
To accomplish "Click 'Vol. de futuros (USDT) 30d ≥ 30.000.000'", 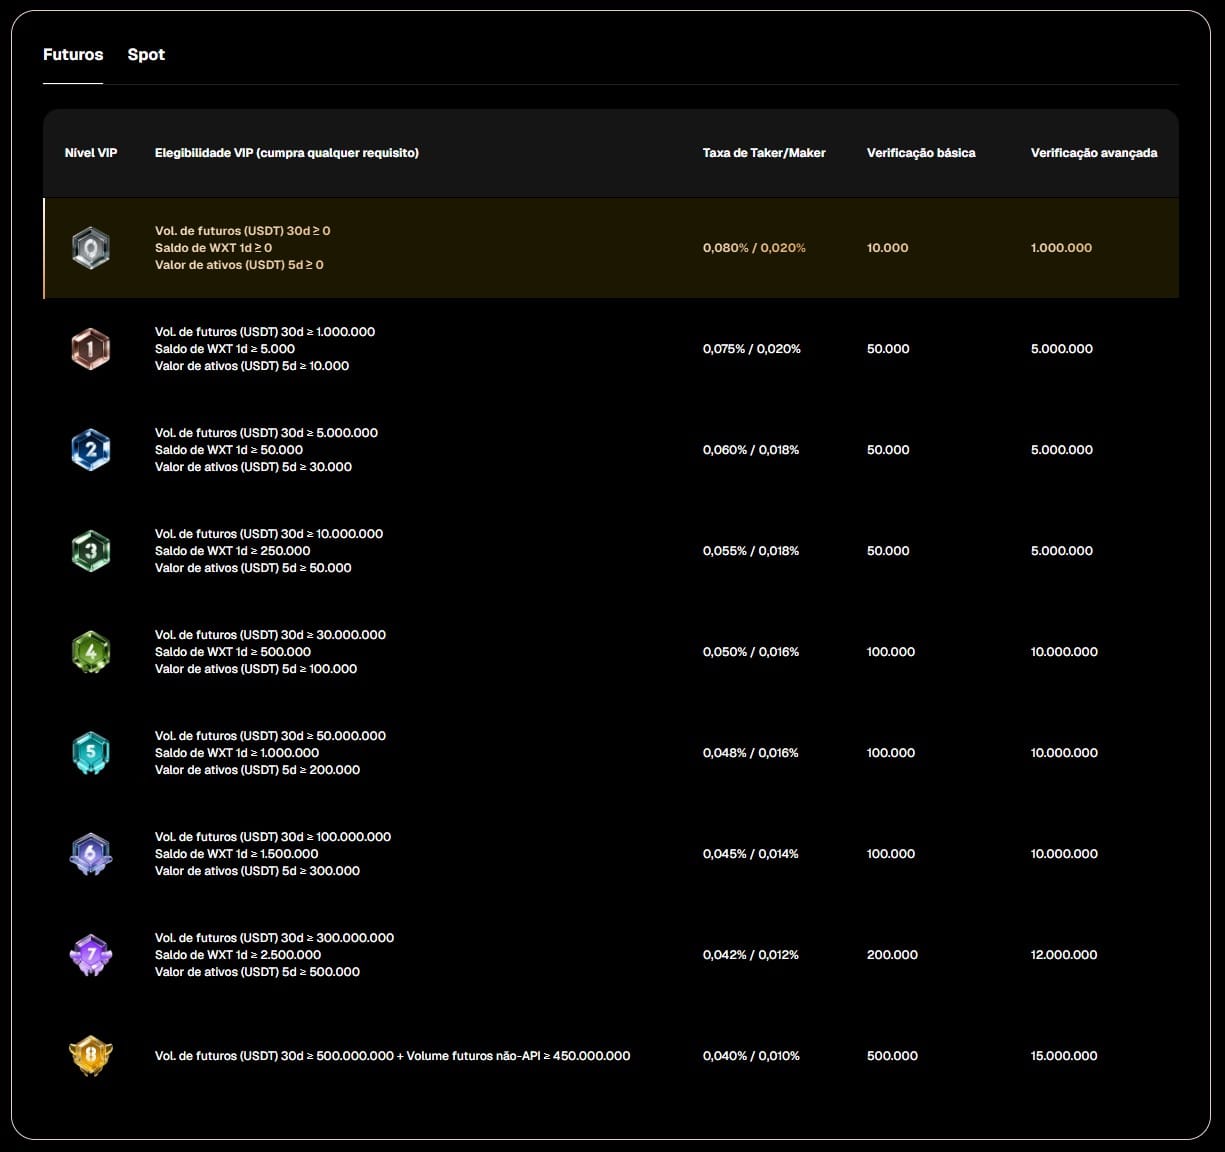I will [x=271, y=635].
